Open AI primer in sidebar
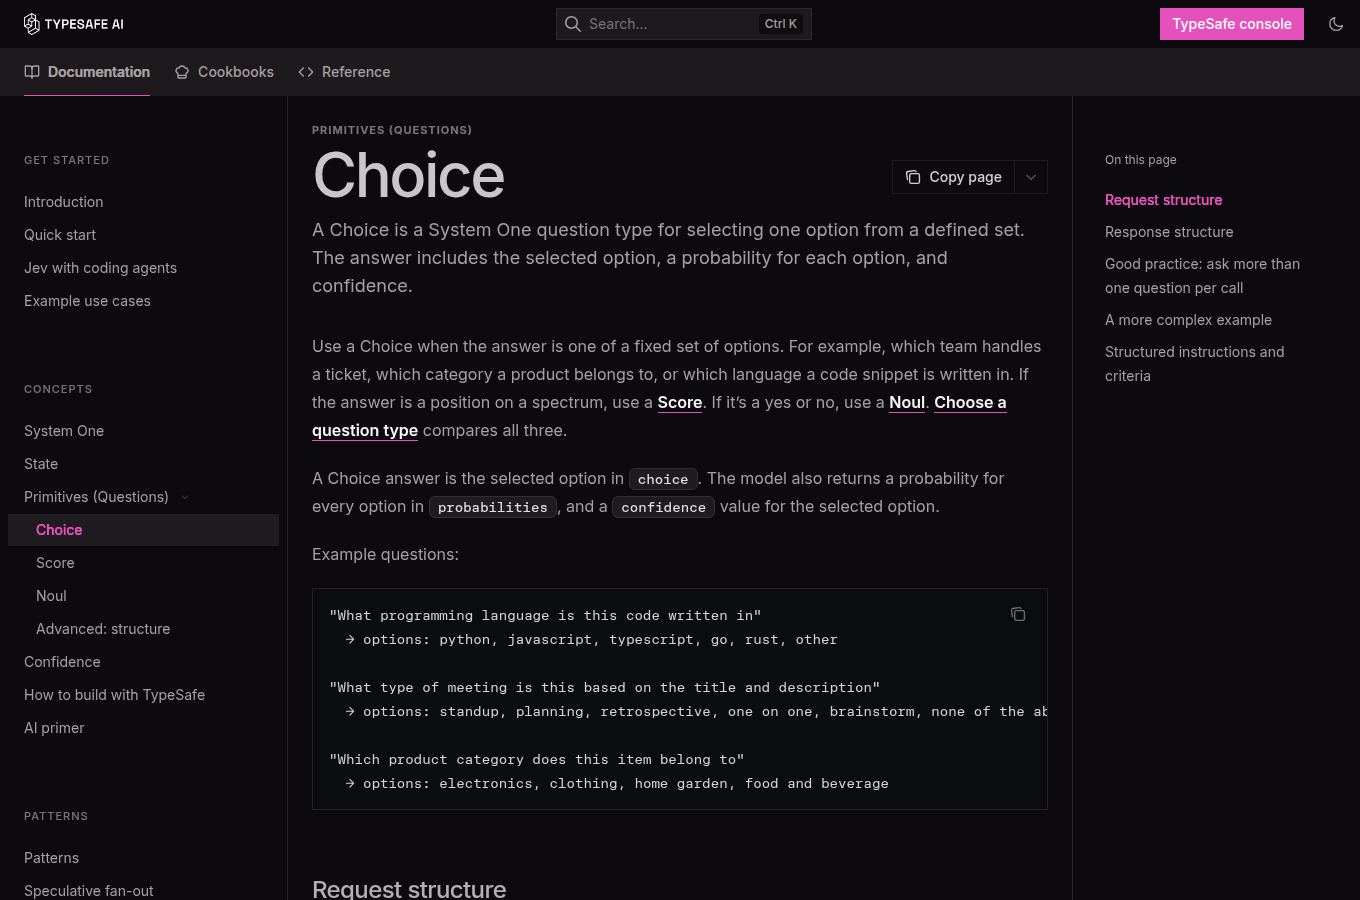Image resolution: width=1360 pixels, height=900 pixels. click(x=54, y=728)
